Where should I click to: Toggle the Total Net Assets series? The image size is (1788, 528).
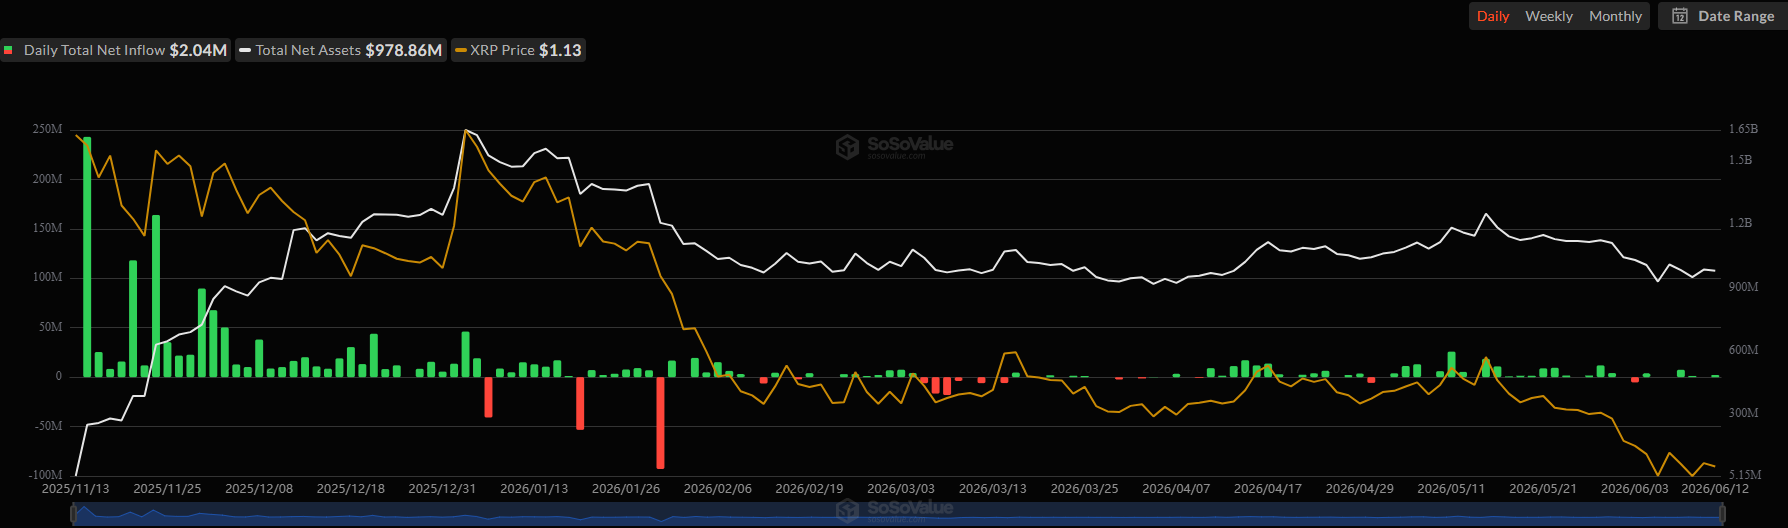click(x=341, y=50)
